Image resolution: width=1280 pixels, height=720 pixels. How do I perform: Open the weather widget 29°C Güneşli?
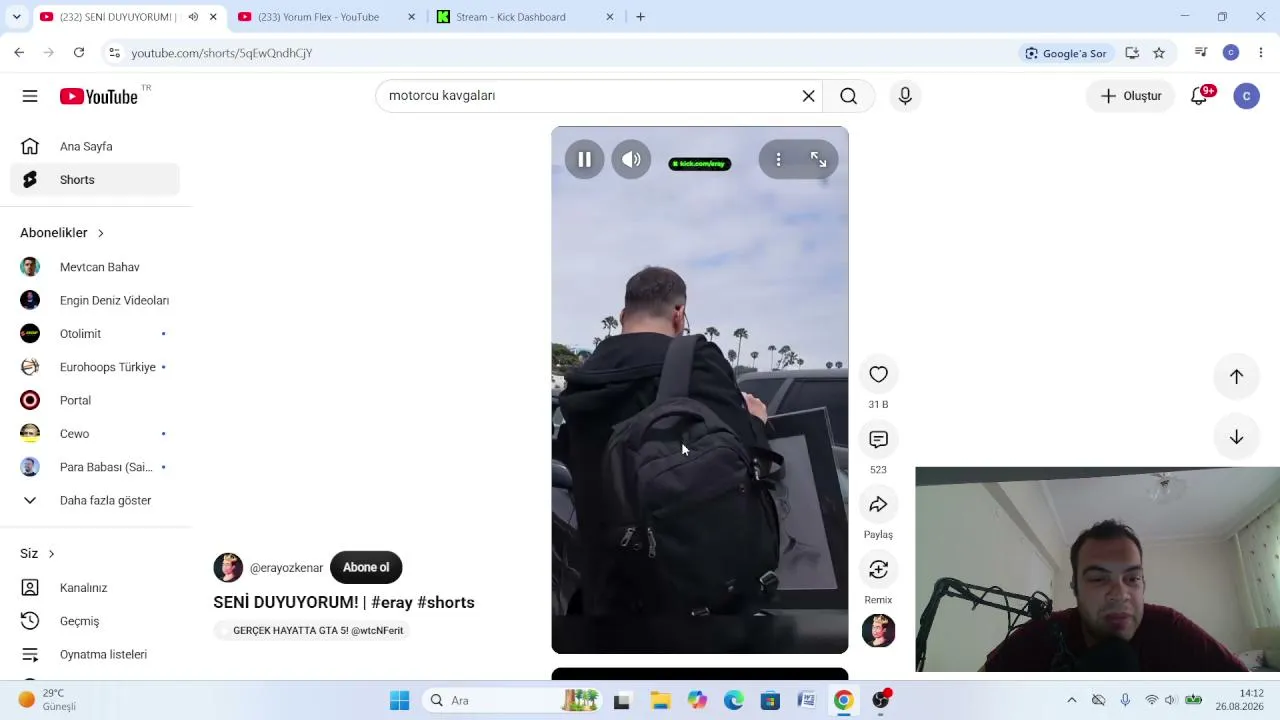[47, 700]
